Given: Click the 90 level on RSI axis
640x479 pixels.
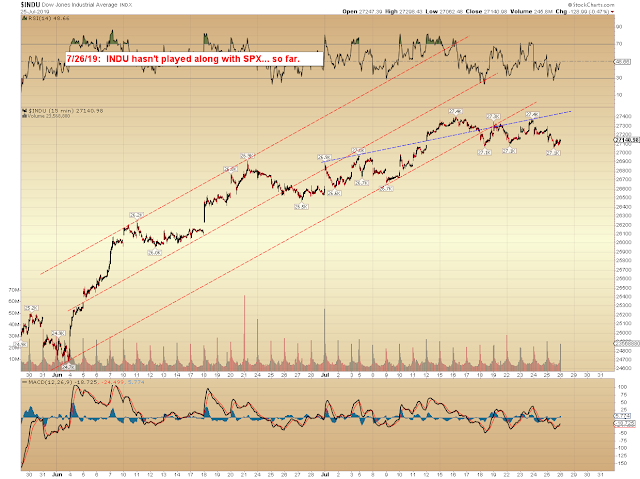Looking at the screenshot, I should click(x=619, y=27).
